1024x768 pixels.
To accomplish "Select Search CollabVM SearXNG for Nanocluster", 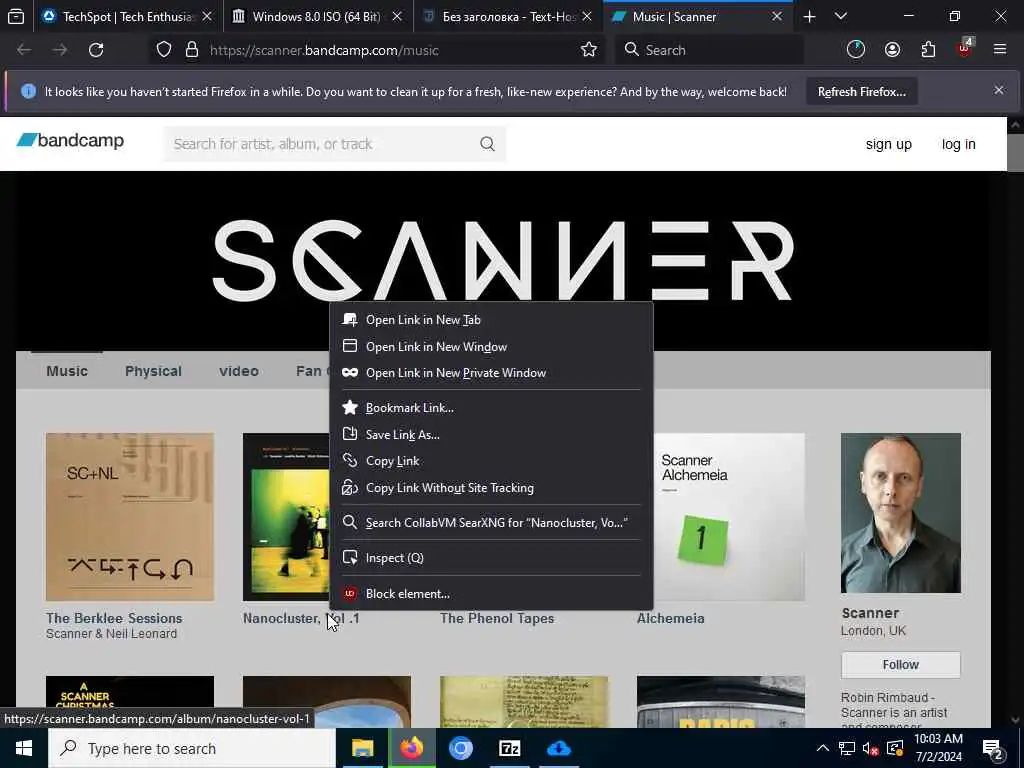I will (491, 522).
